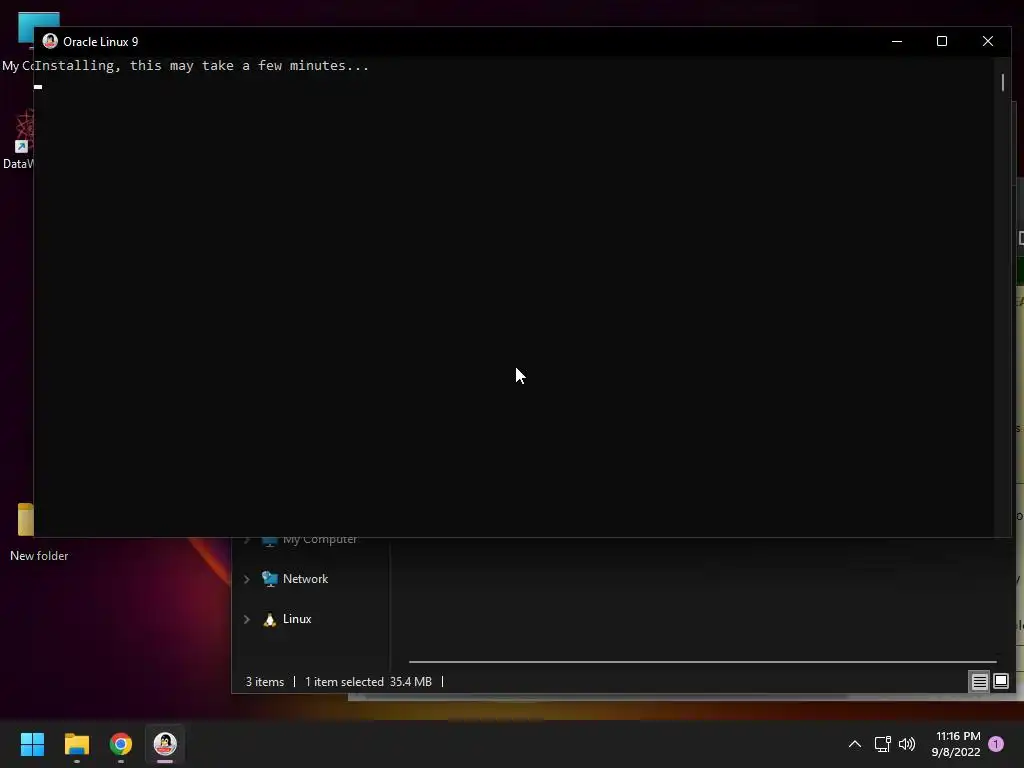The image size is (1024, 768).
Task: Expand the Network tree node in File Explorer
Action: pyautogui.click(x=247, y=579)
